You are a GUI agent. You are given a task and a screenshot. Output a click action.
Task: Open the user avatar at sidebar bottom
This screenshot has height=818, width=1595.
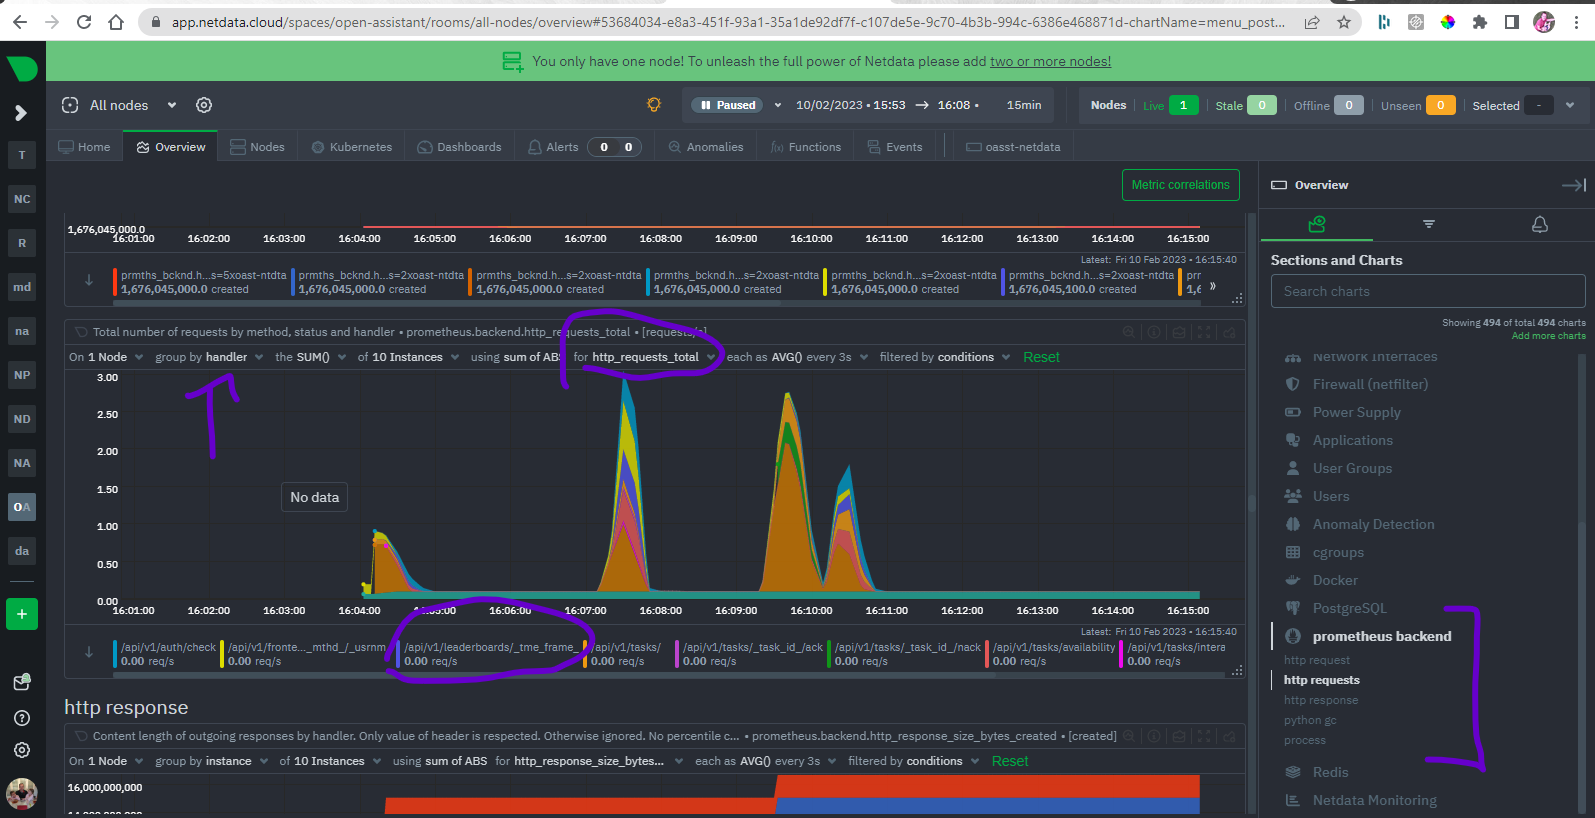(x=22, y=794)
